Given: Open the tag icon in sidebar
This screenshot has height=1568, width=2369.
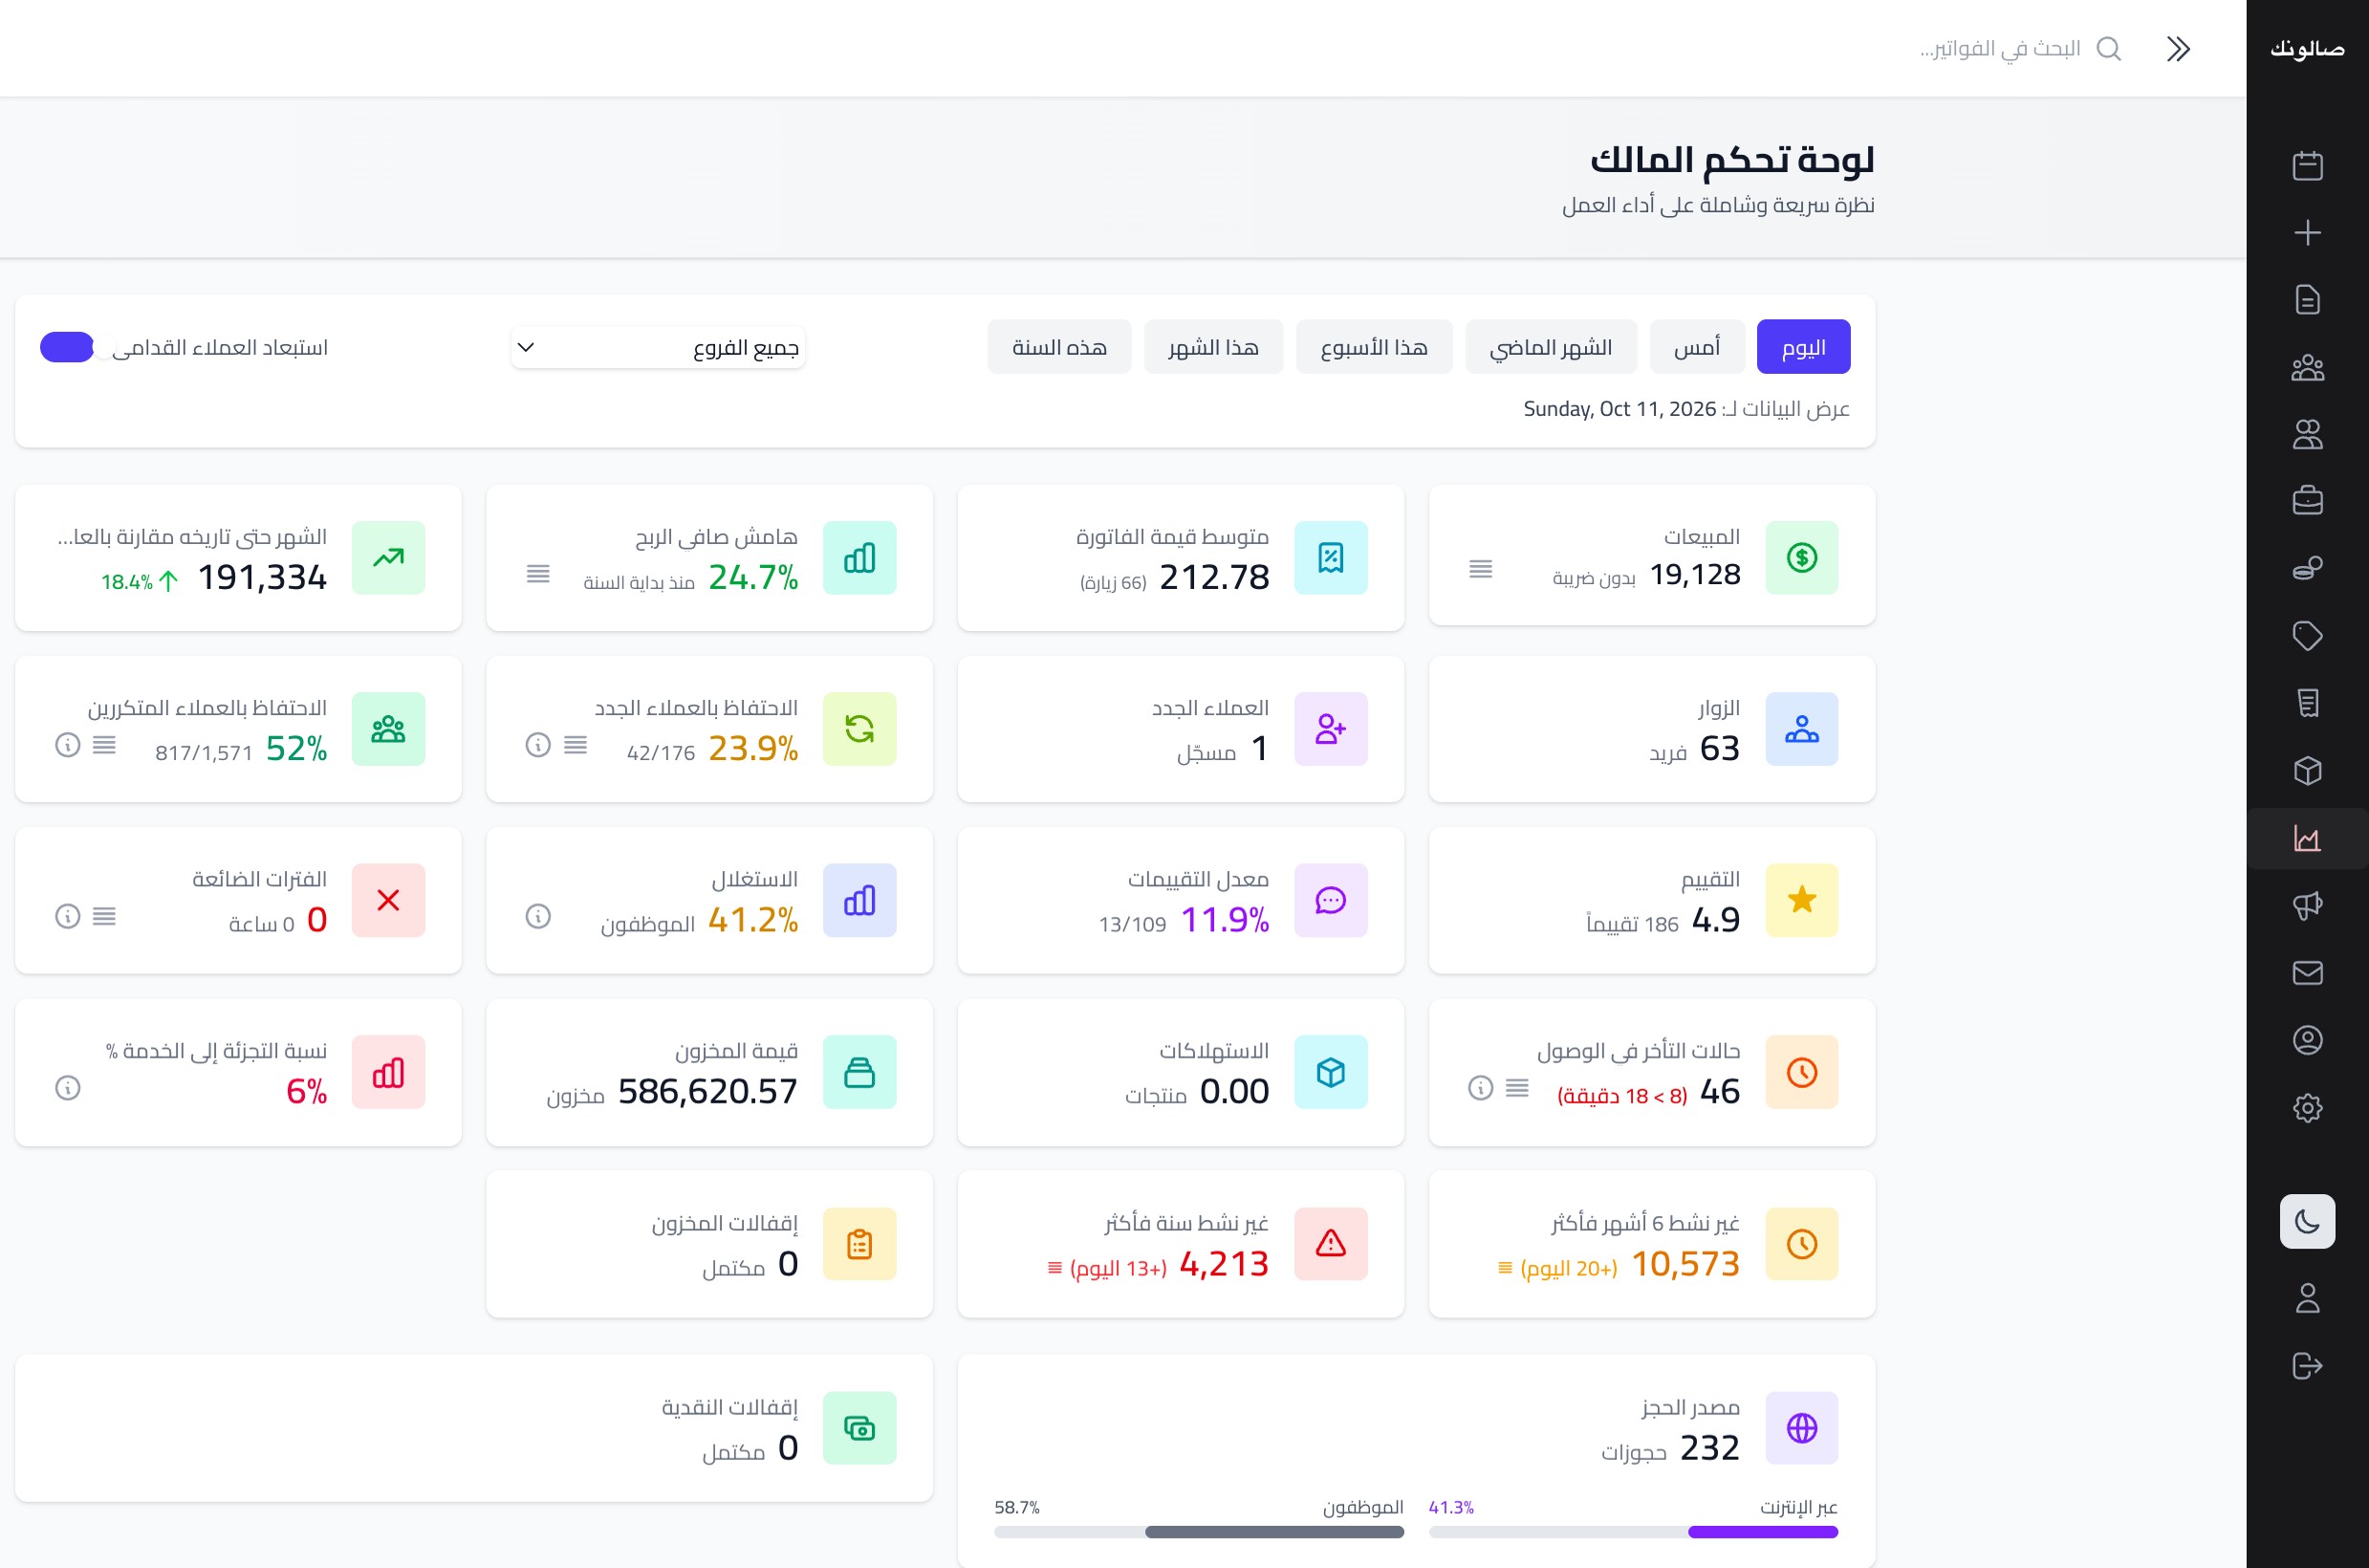Looking at the screenshot, I should [2307, 636].
